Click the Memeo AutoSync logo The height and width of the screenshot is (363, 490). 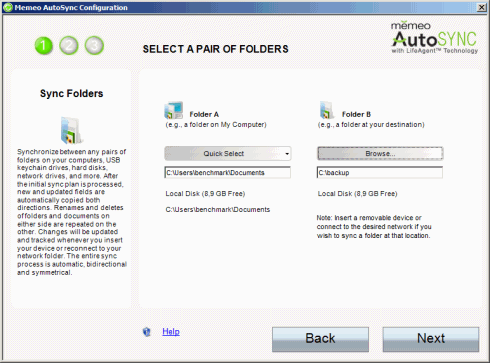(x=435, y=37)
